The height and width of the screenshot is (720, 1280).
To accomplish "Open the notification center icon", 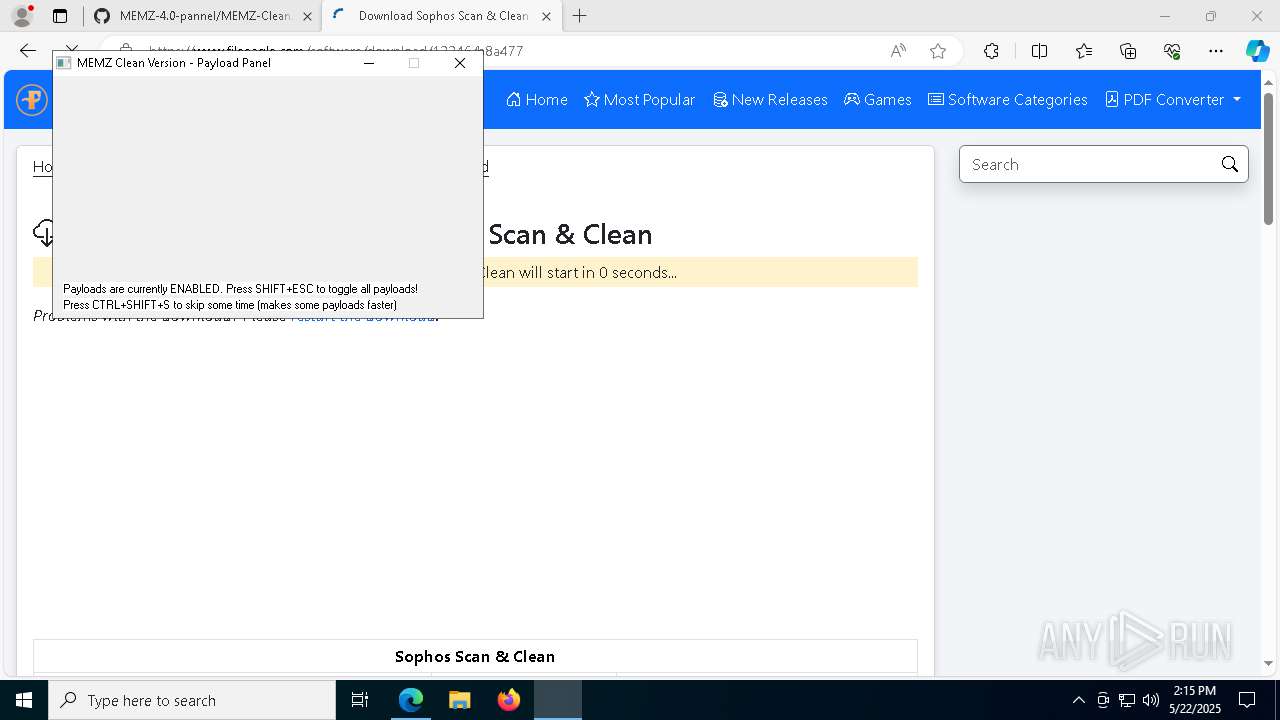I will pos(1247,700).
